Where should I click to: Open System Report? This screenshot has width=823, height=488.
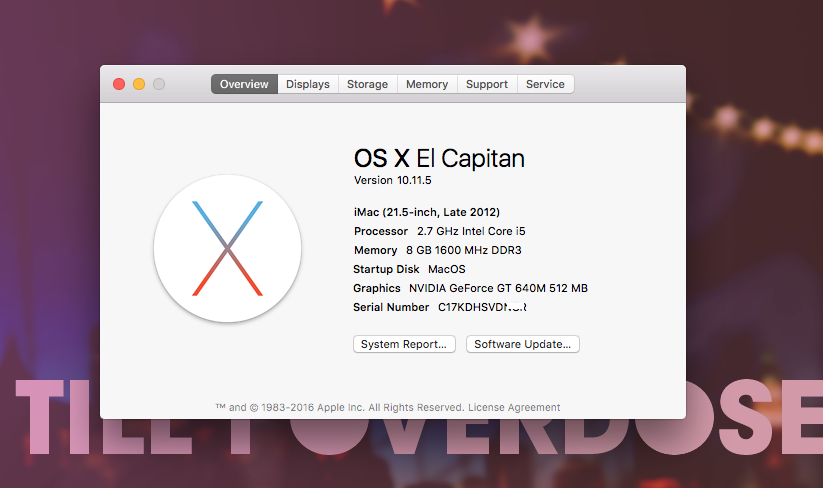point(404,344)
